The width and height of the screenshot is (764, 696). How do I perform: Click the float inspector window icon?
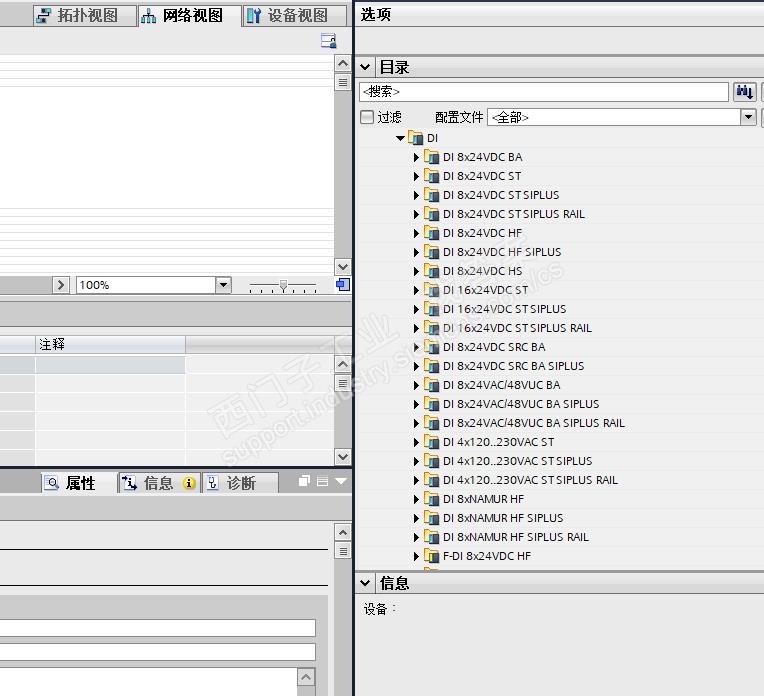pyautogui.click(x=304, y=481)
